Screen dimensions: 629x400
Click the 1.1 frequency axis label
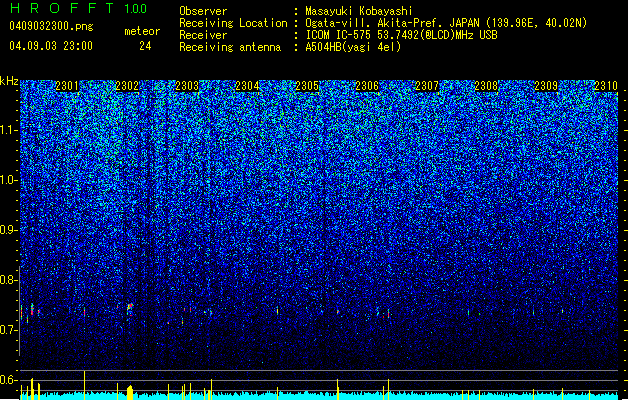click(8, 130)
